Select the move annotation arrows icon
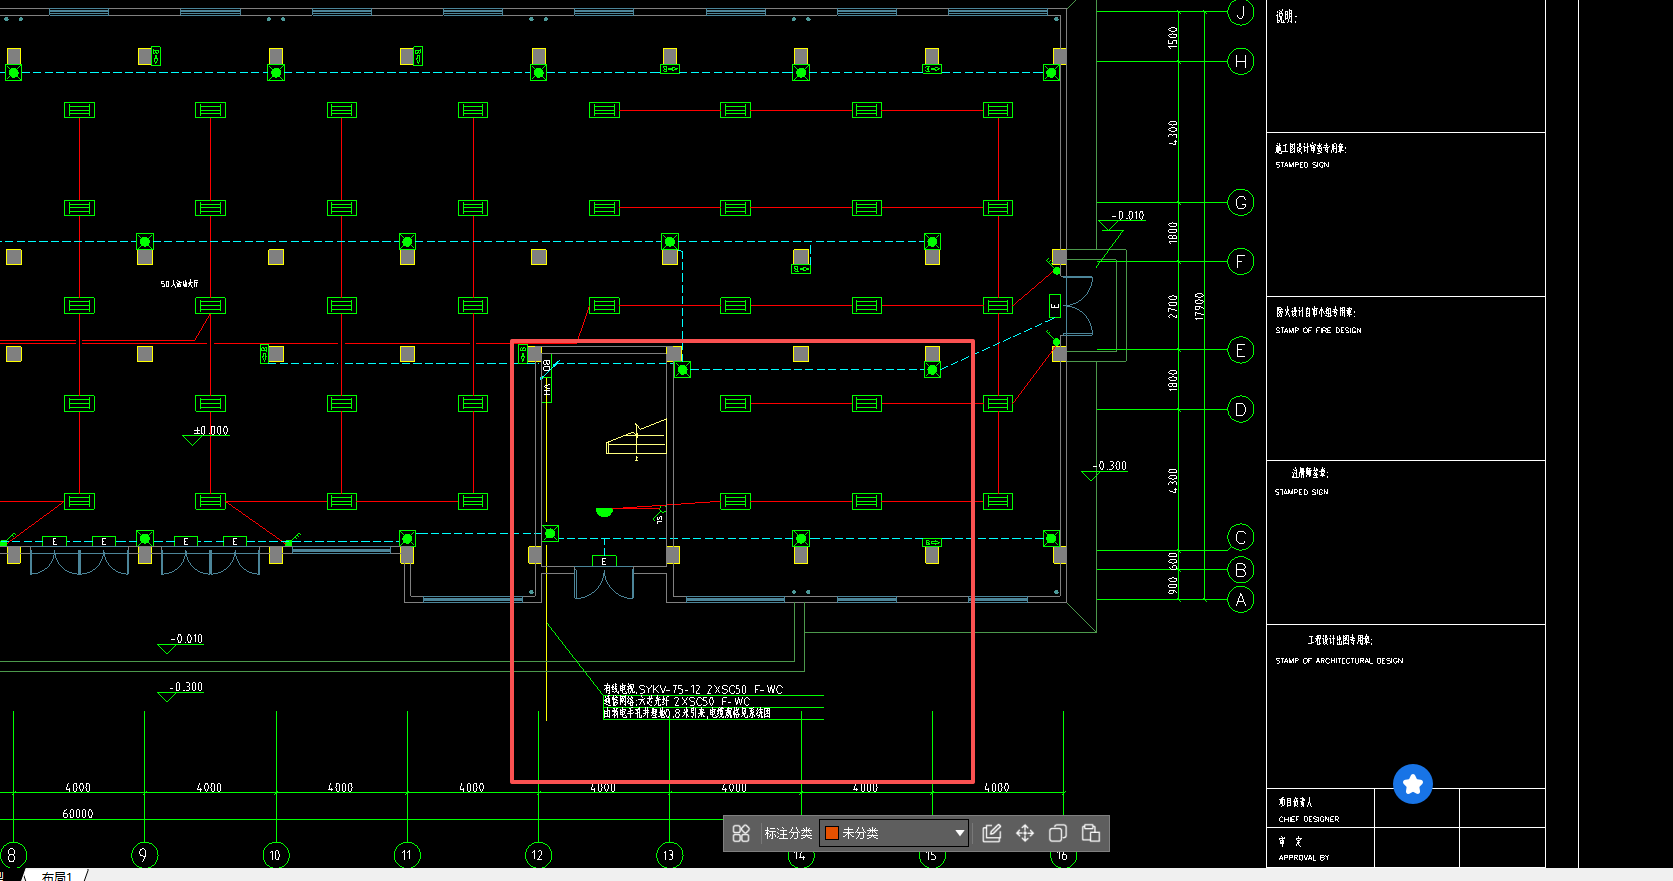The image size is (1673, 881). (x=1025, y=833)
